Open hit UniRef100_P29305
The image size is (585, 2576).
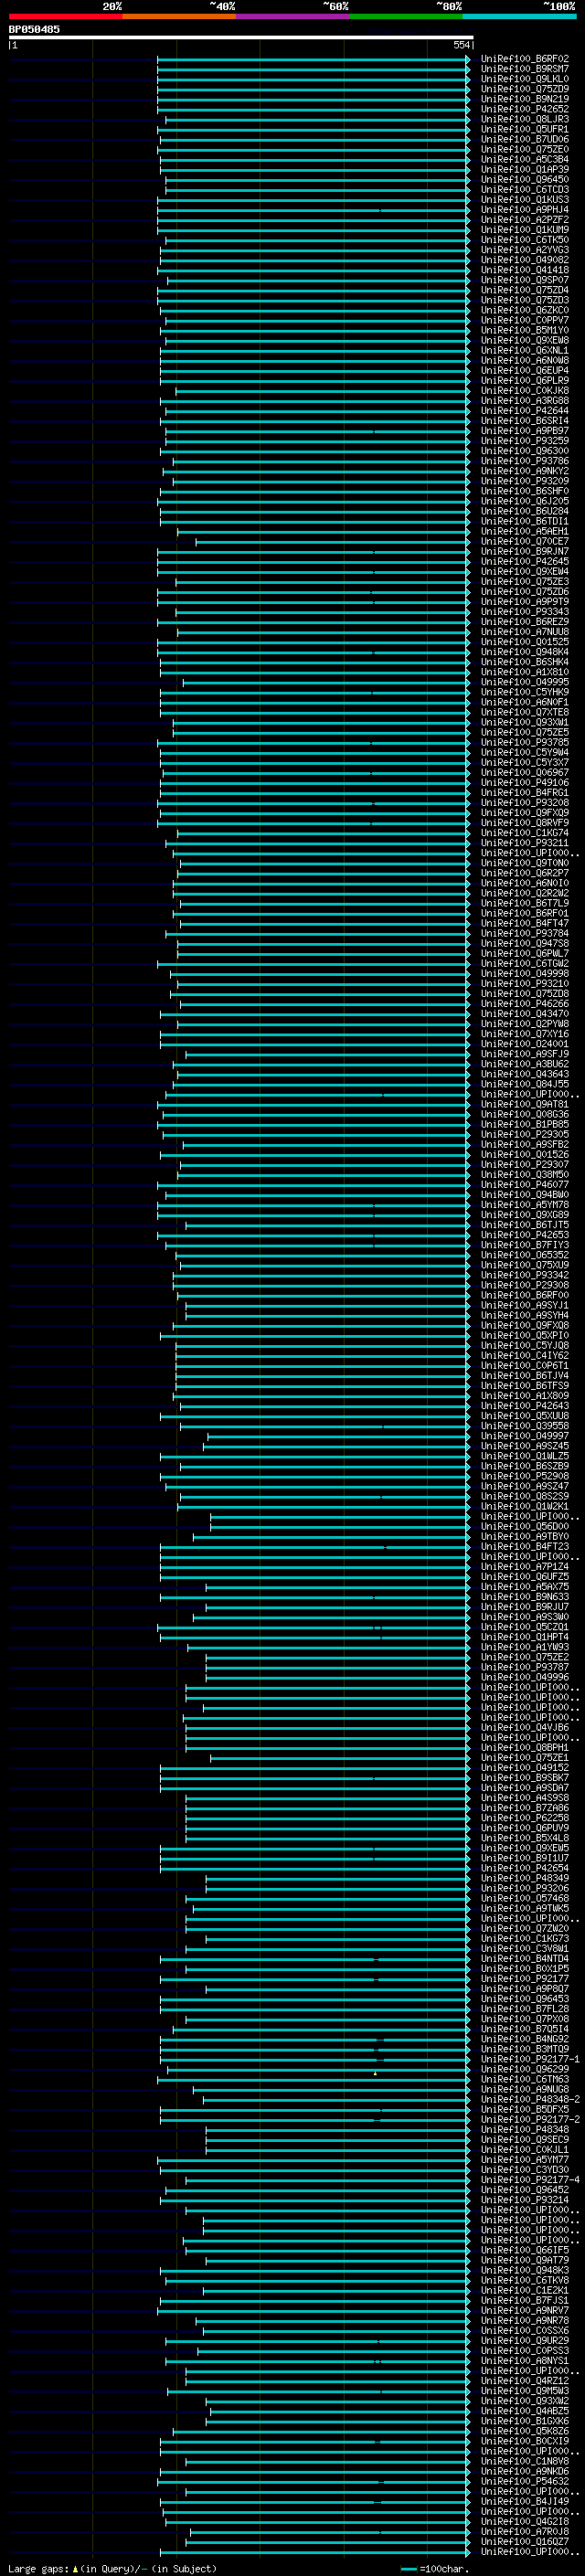point(524,1135)
